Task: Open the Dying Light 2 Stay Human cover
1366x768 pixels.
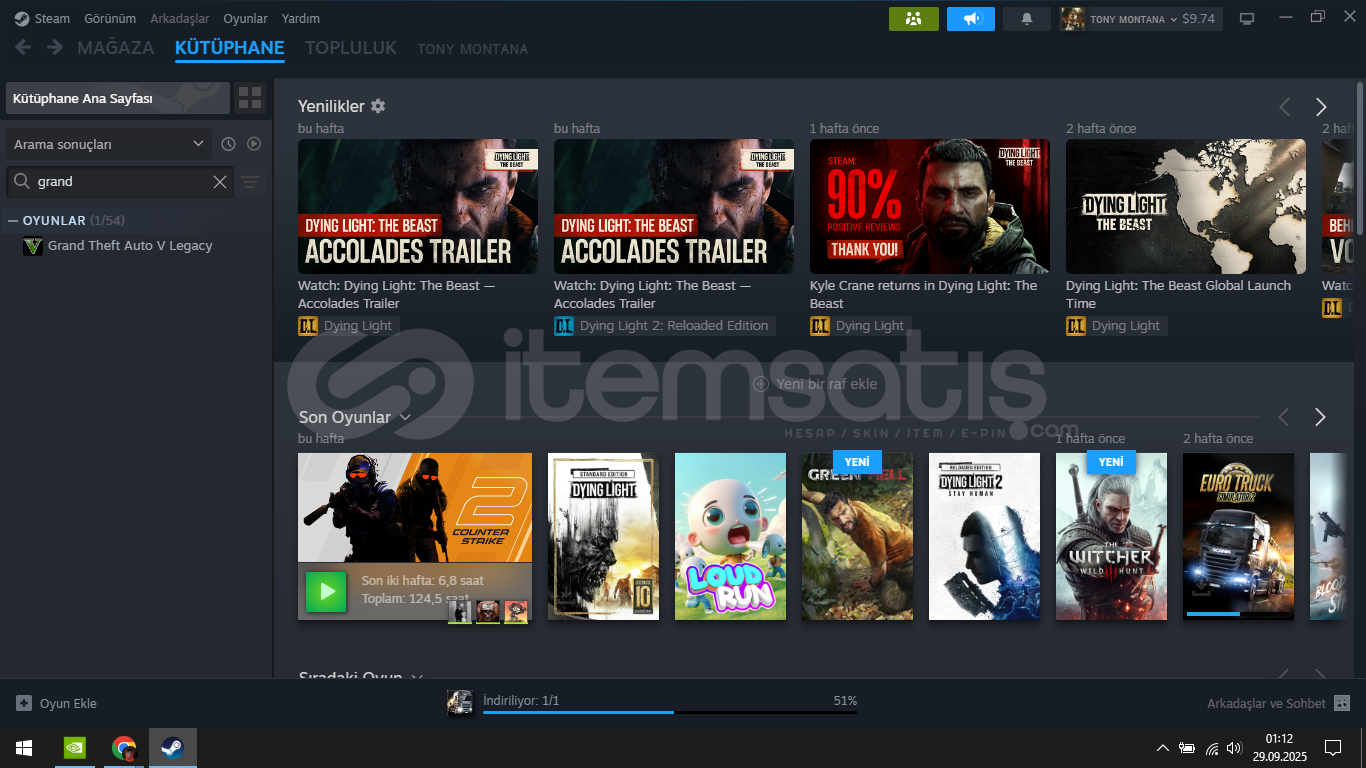Action: tap(984, 536)
